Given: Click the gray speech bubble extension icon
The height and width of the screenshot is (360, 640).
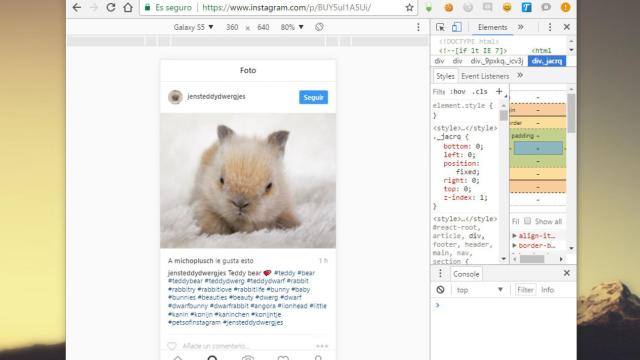Looking at the screenshot, I should click(x=546, y=7).
